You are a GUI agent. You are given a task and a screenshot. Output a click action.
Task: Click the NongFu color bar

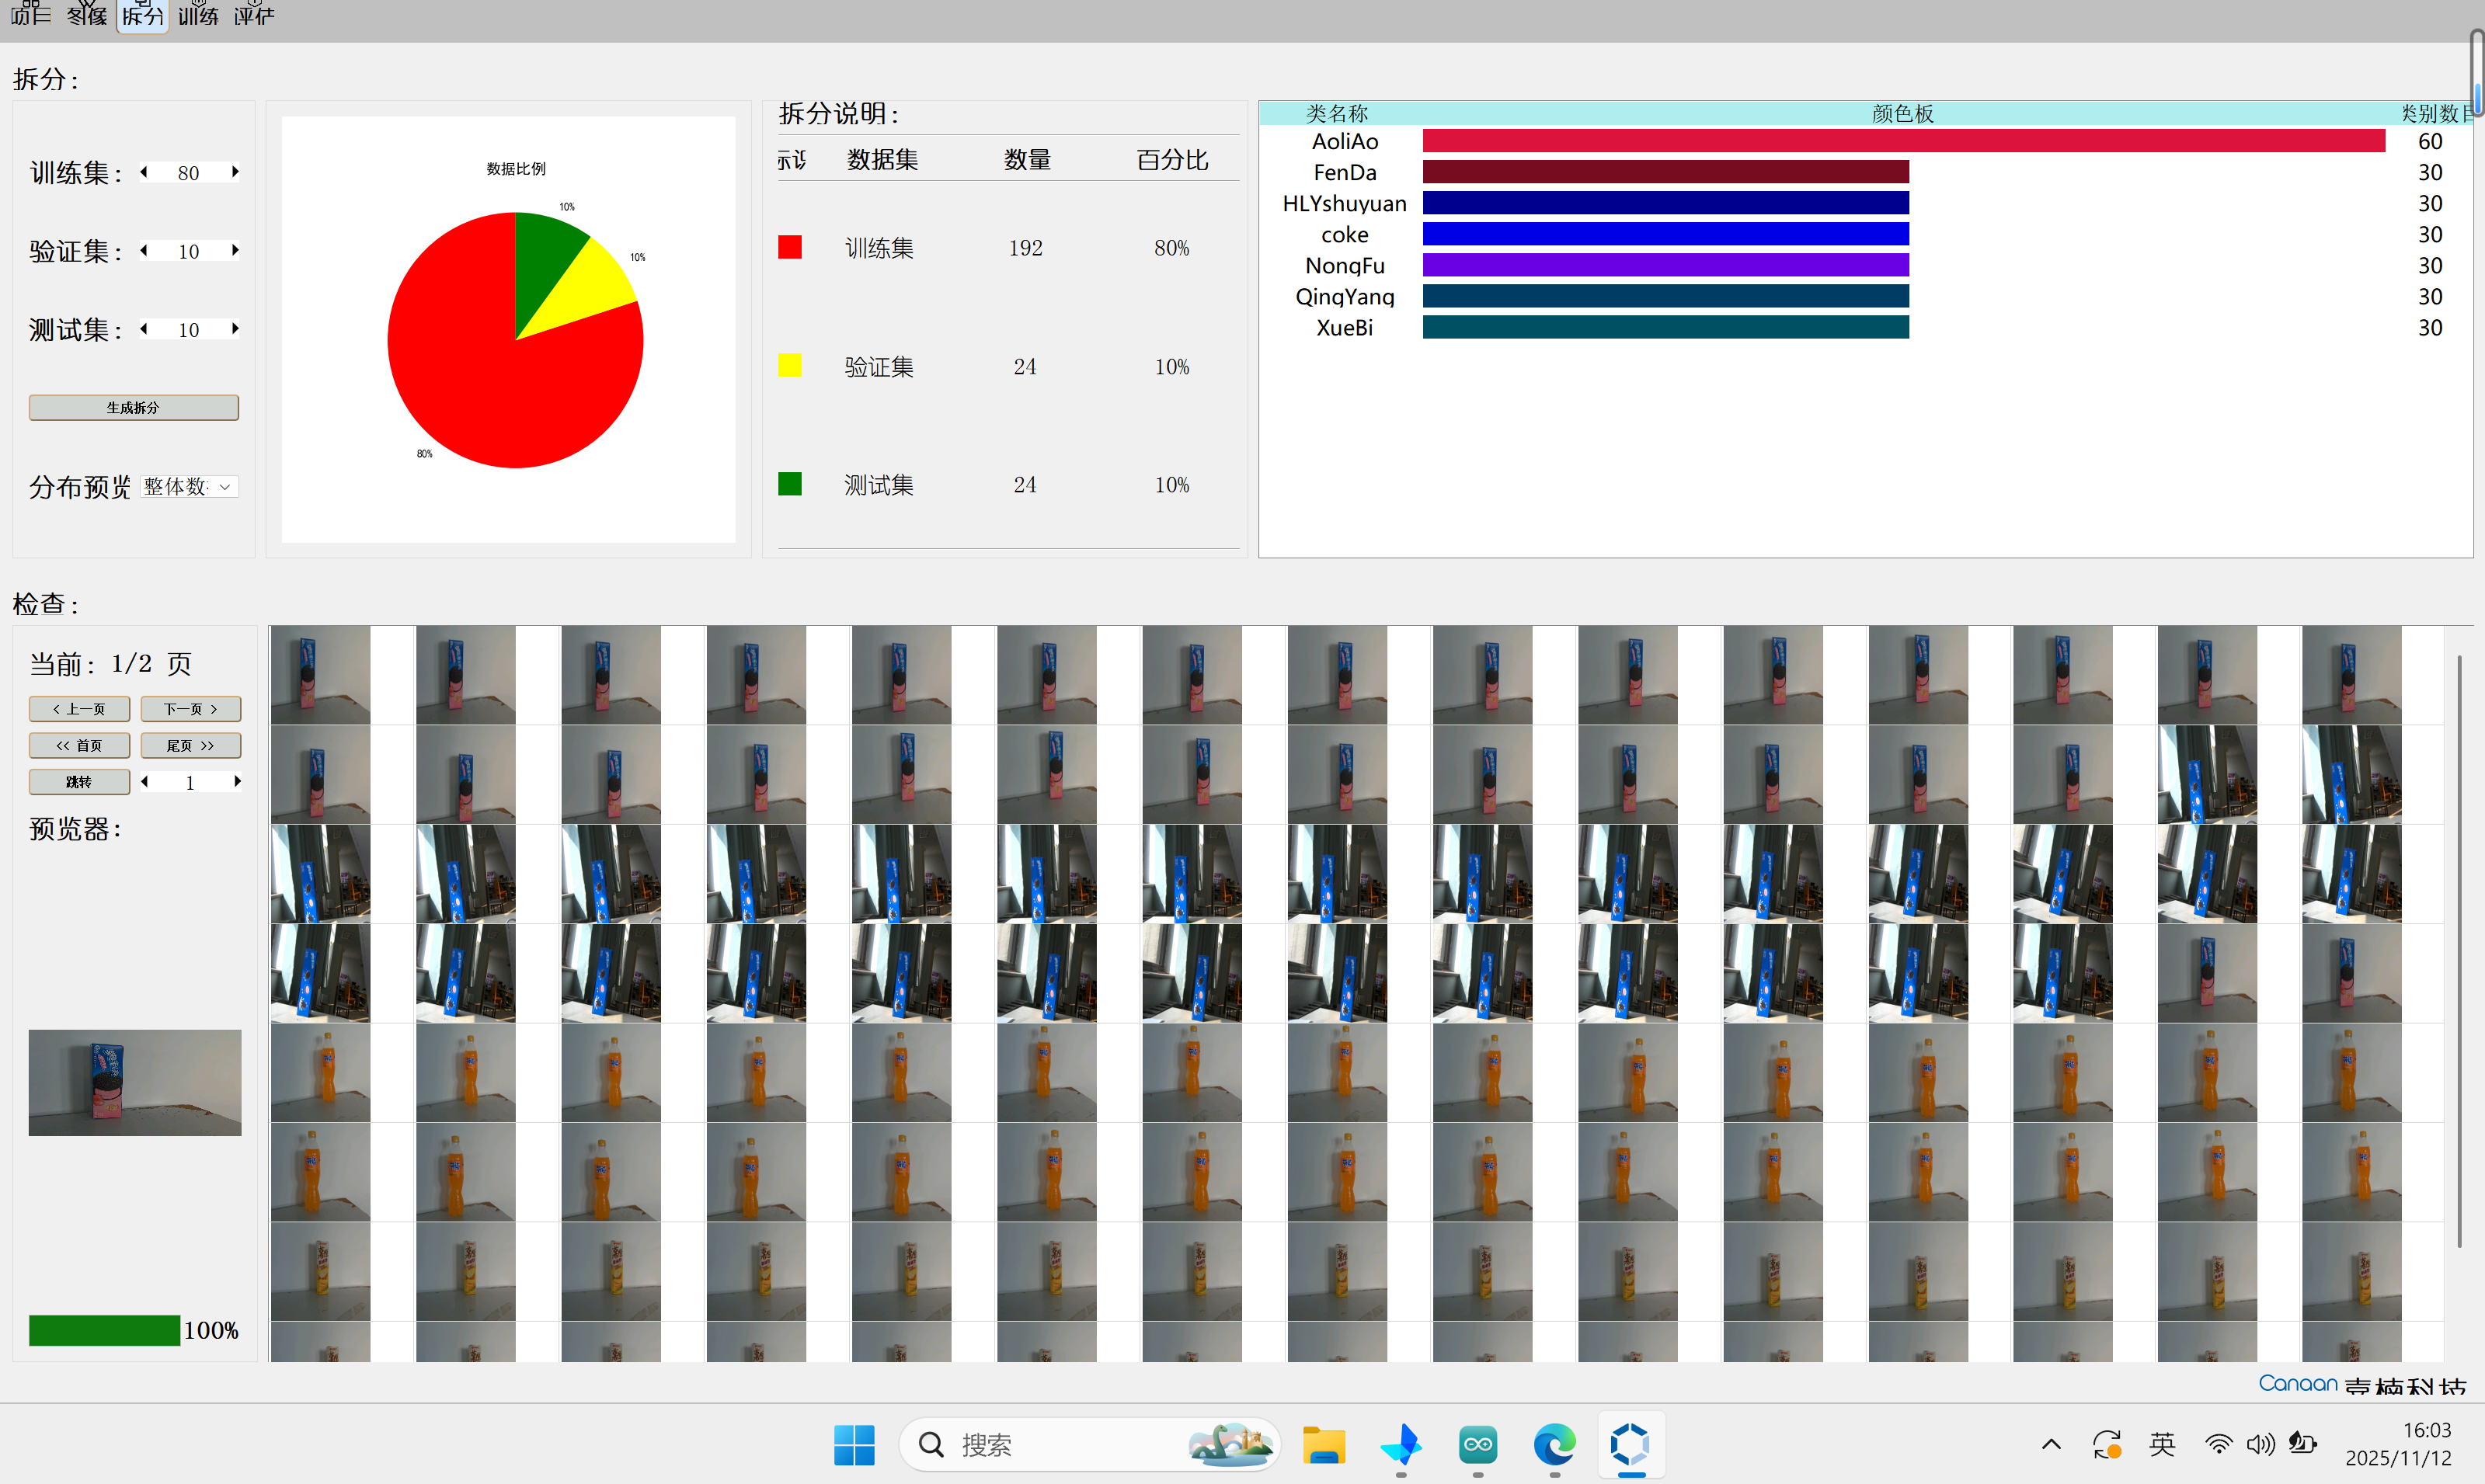coord(1665,265)
